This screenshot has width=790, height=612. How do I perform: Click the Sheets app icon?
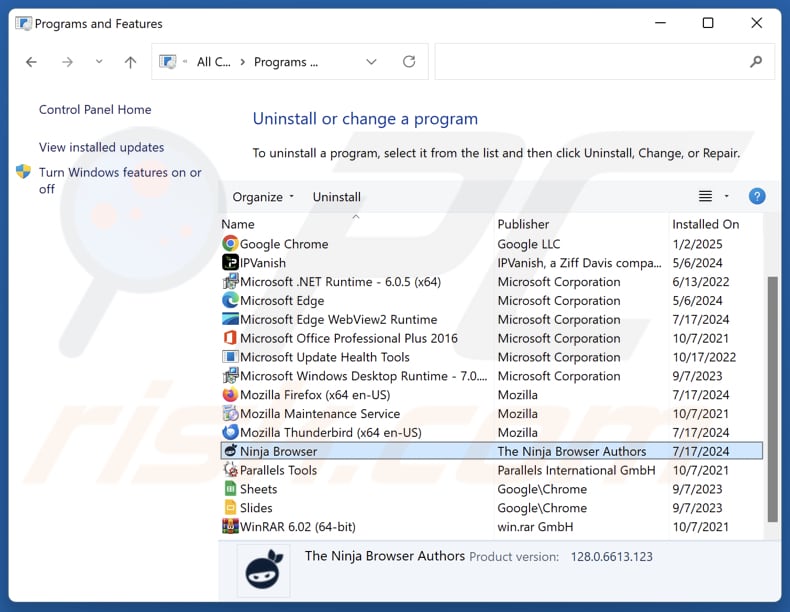[x=230, y=489]
